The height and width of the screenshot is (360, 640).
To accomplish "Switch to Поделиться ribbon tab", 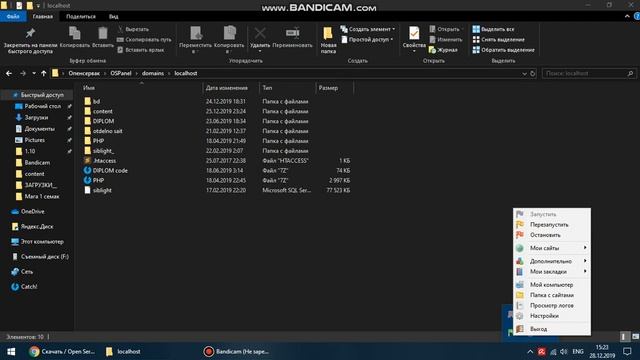I will pyautogui.click(x=81, y=16).
